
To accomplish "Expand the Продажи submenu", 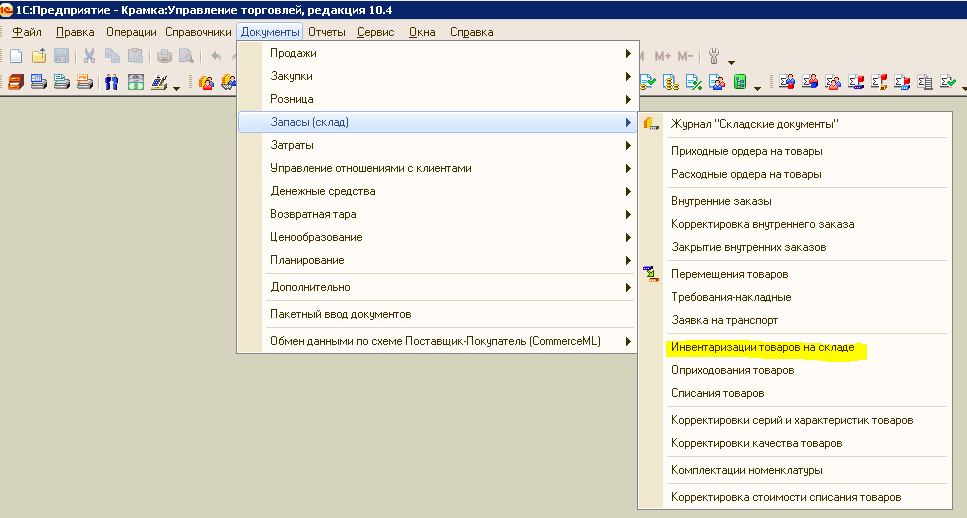I will click(x=437, y=53).
